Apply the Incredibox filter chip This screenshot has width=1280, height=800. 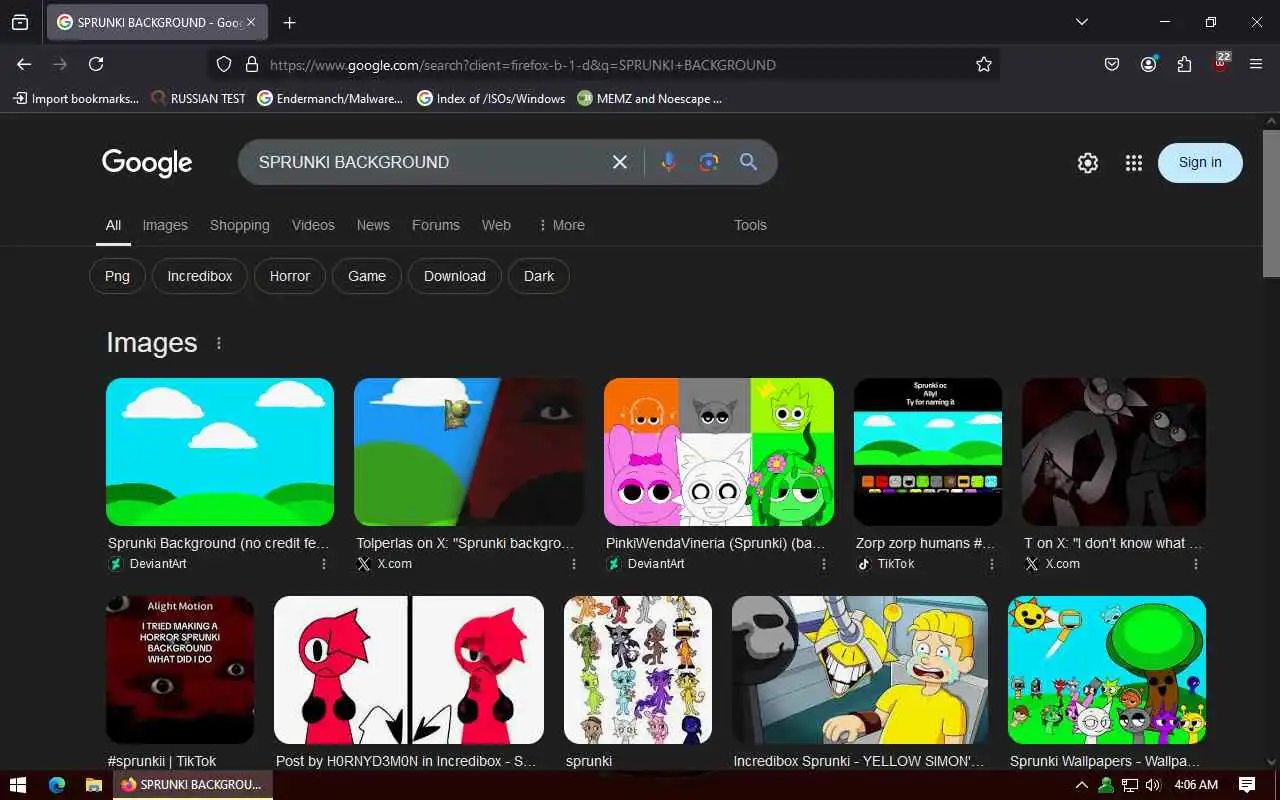[200, 276]
